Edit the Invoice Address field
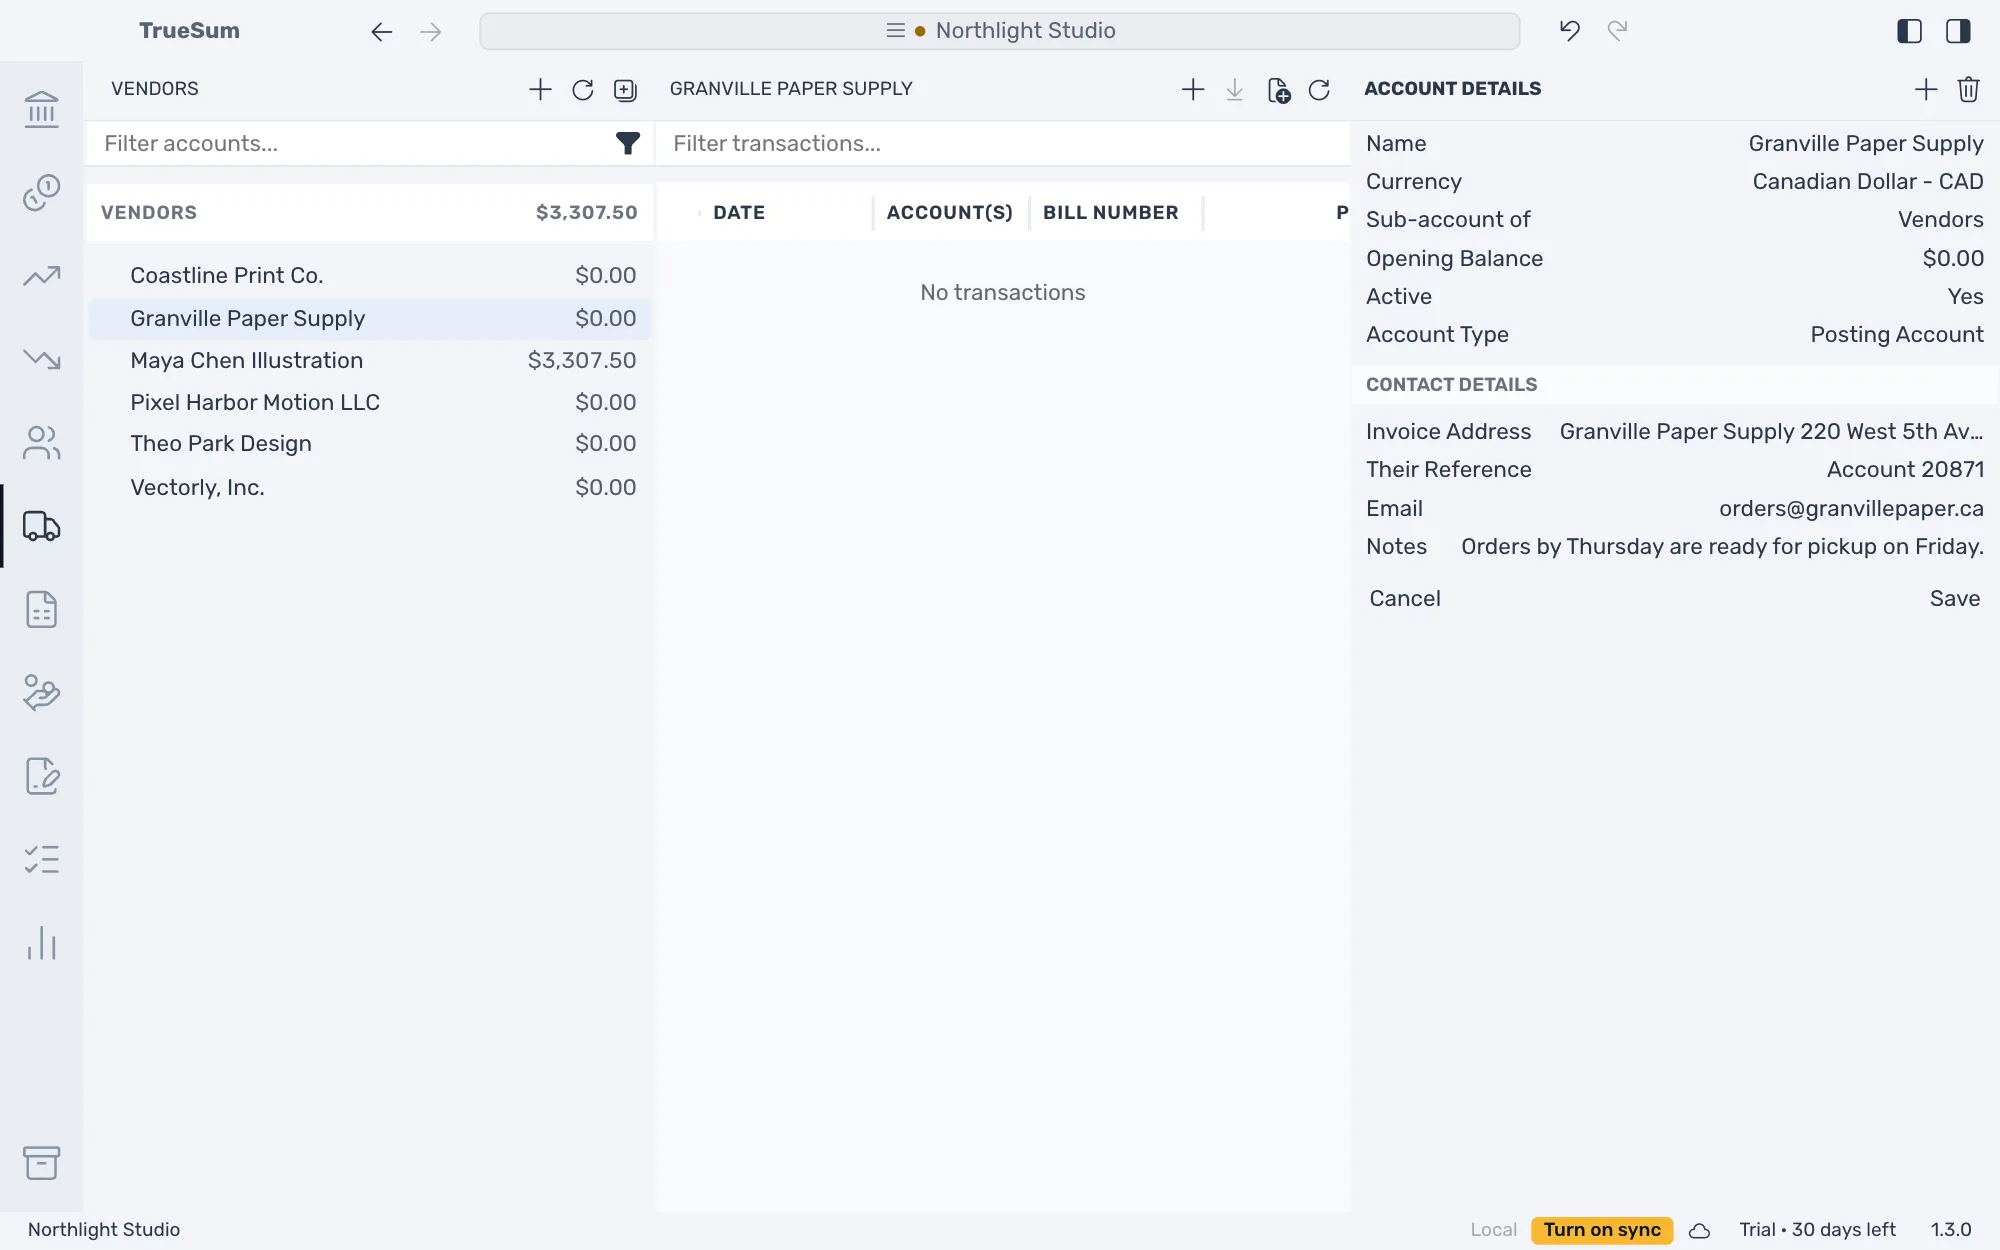2000x1250 pixels. pos(1771,431)
